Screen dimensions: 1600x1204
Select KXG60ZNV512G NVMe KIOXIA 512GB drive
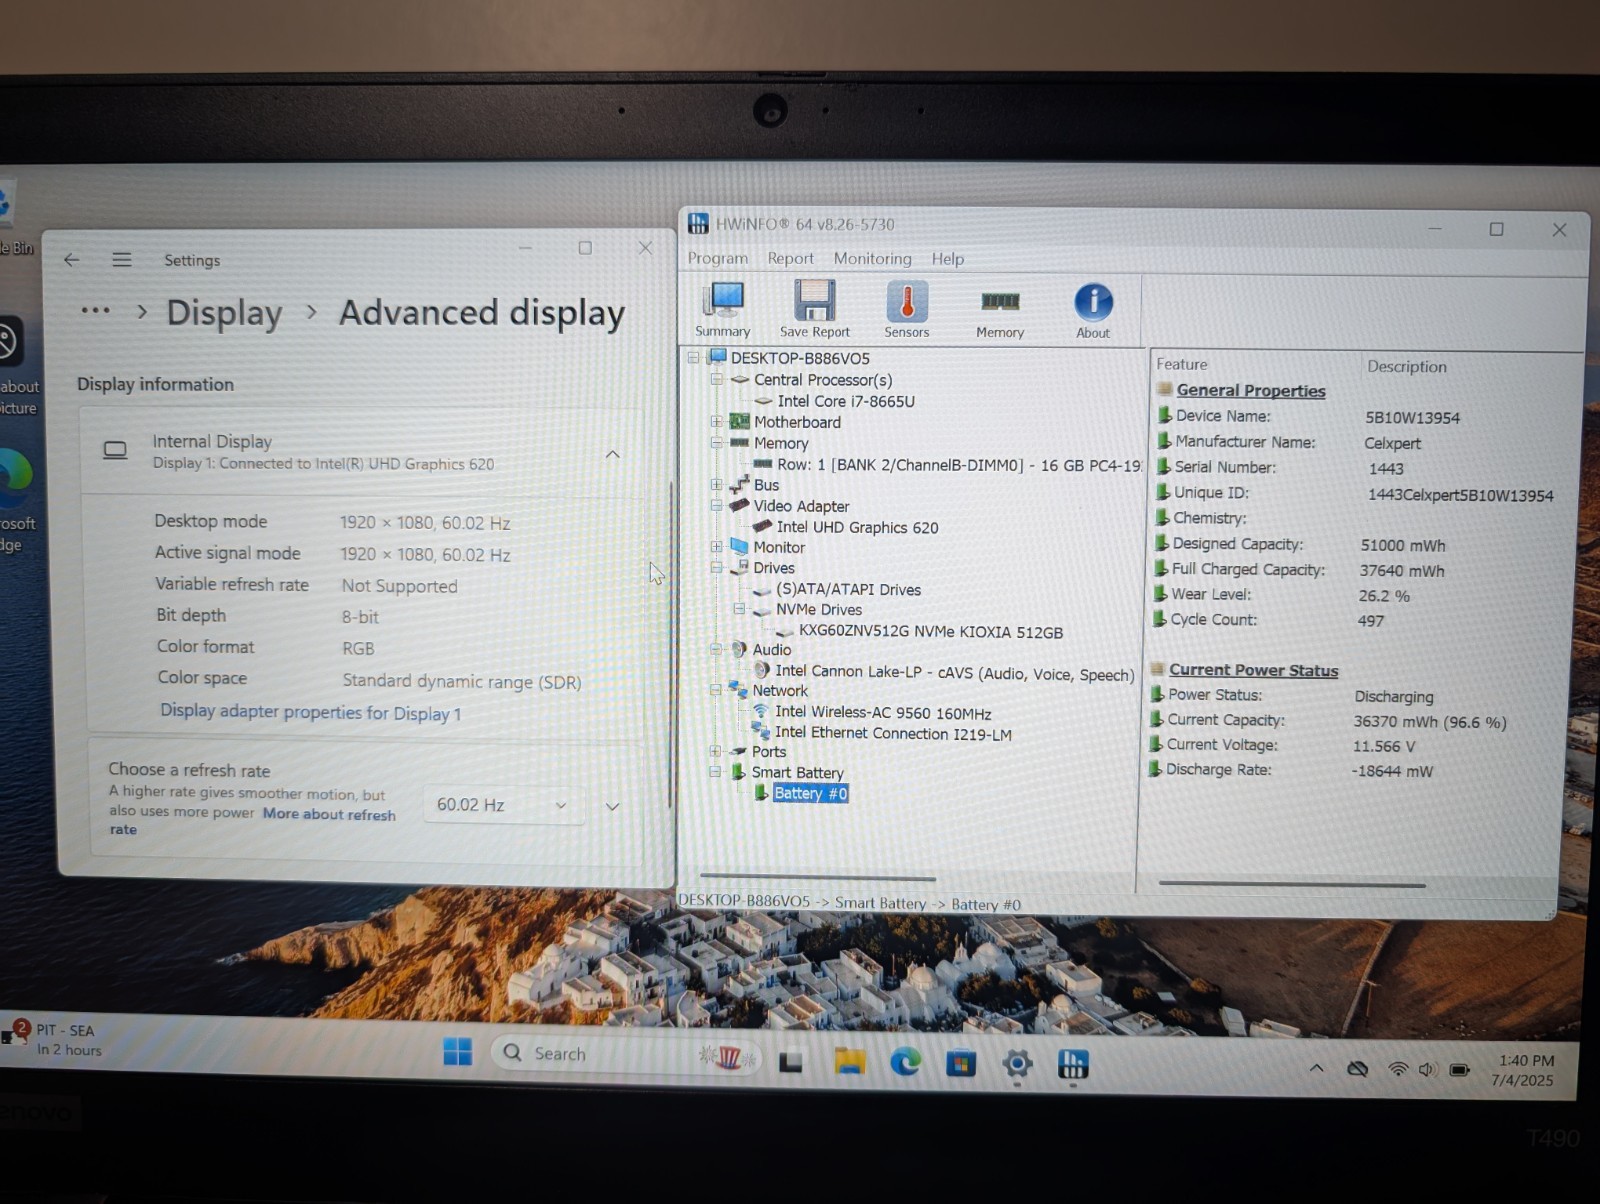930,632
